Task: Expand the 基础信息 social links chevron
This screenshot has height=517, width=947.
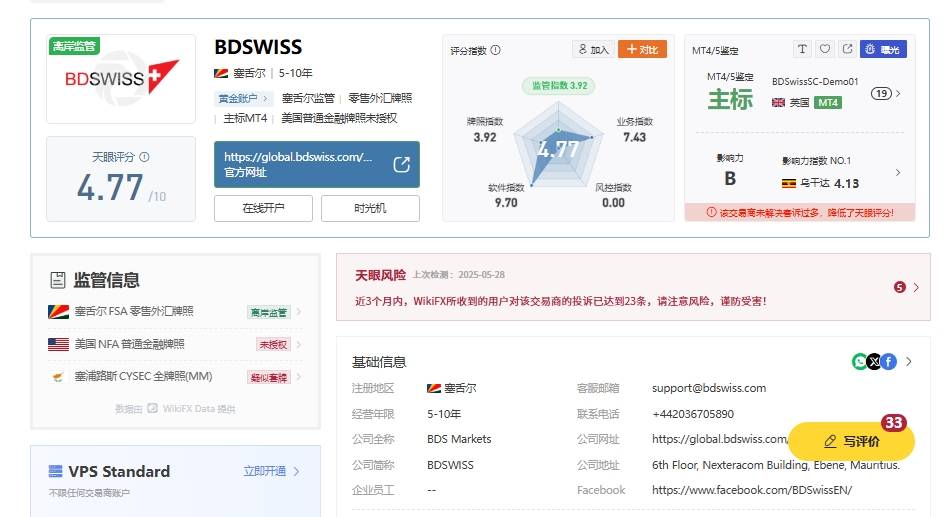Action: 909,362
